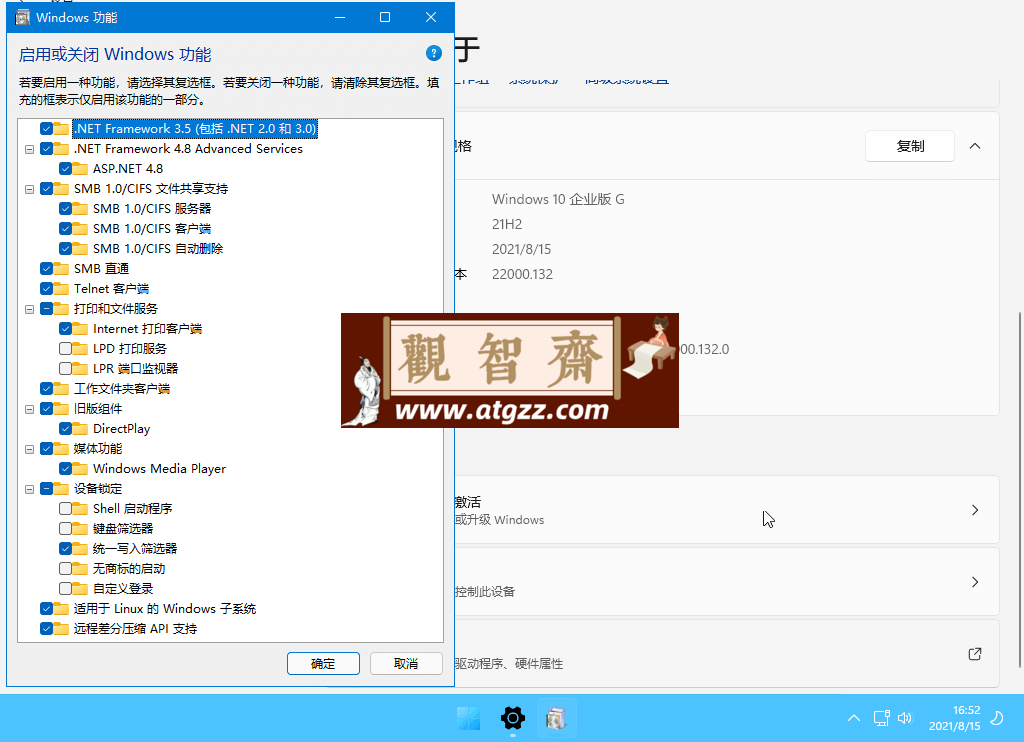Collapse .NET Framework 4.8 Advanced Services node
1024x742 pixels.
coord(29,150)
